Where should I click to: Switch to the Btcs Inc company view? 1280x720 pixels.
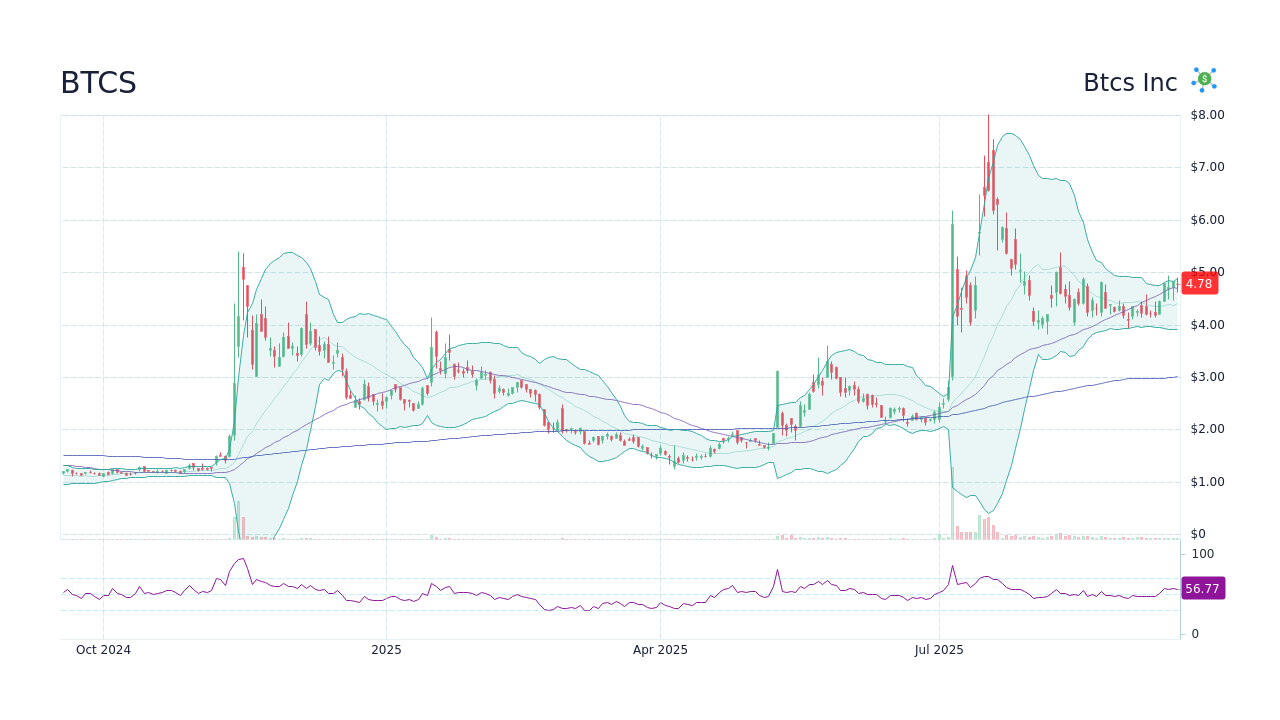click(x=1130, y=82)
